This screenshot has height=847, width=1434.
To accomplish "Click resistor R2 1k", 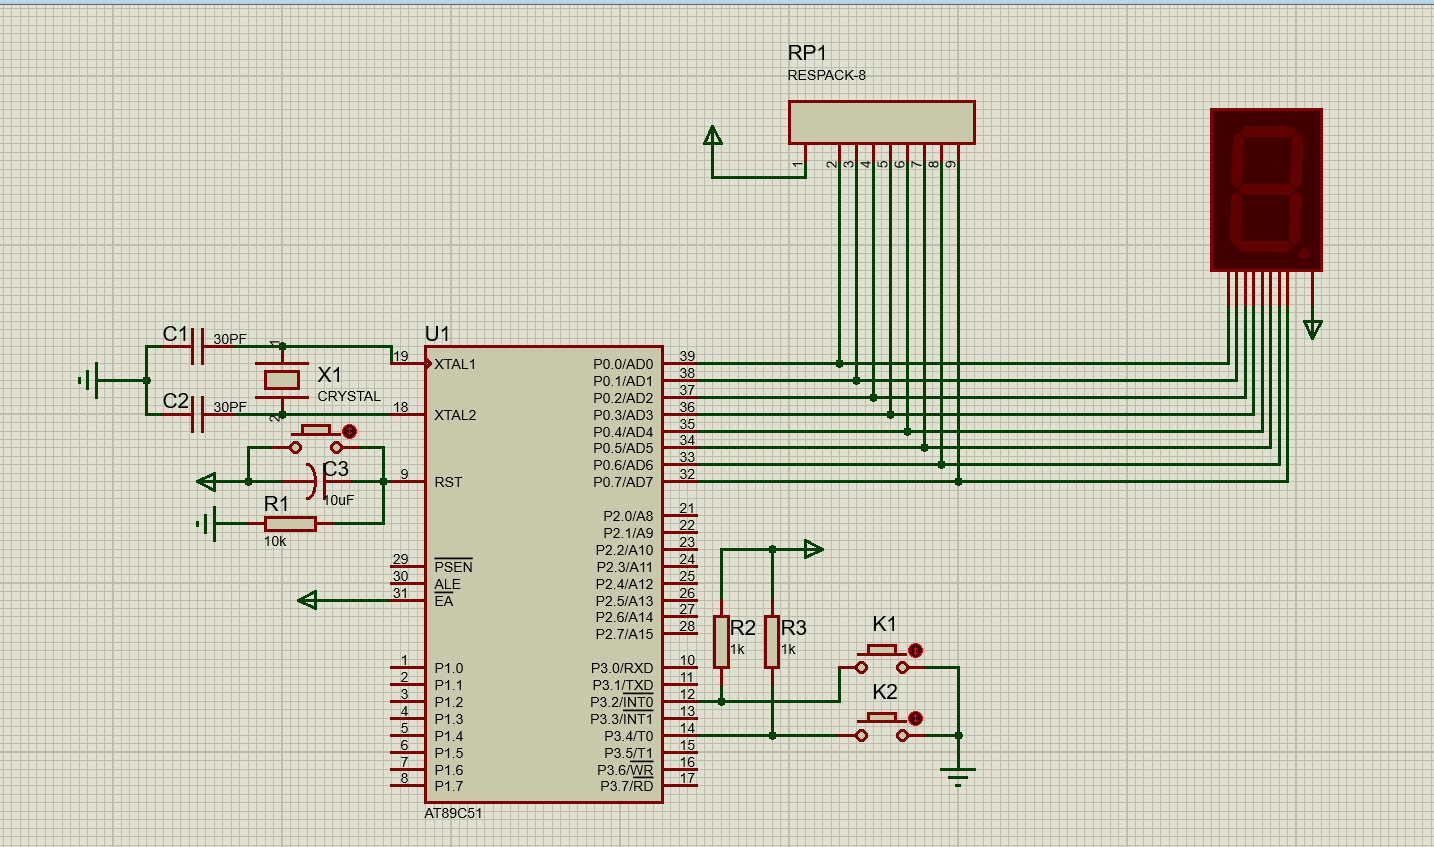I will (x=721, y=641).
